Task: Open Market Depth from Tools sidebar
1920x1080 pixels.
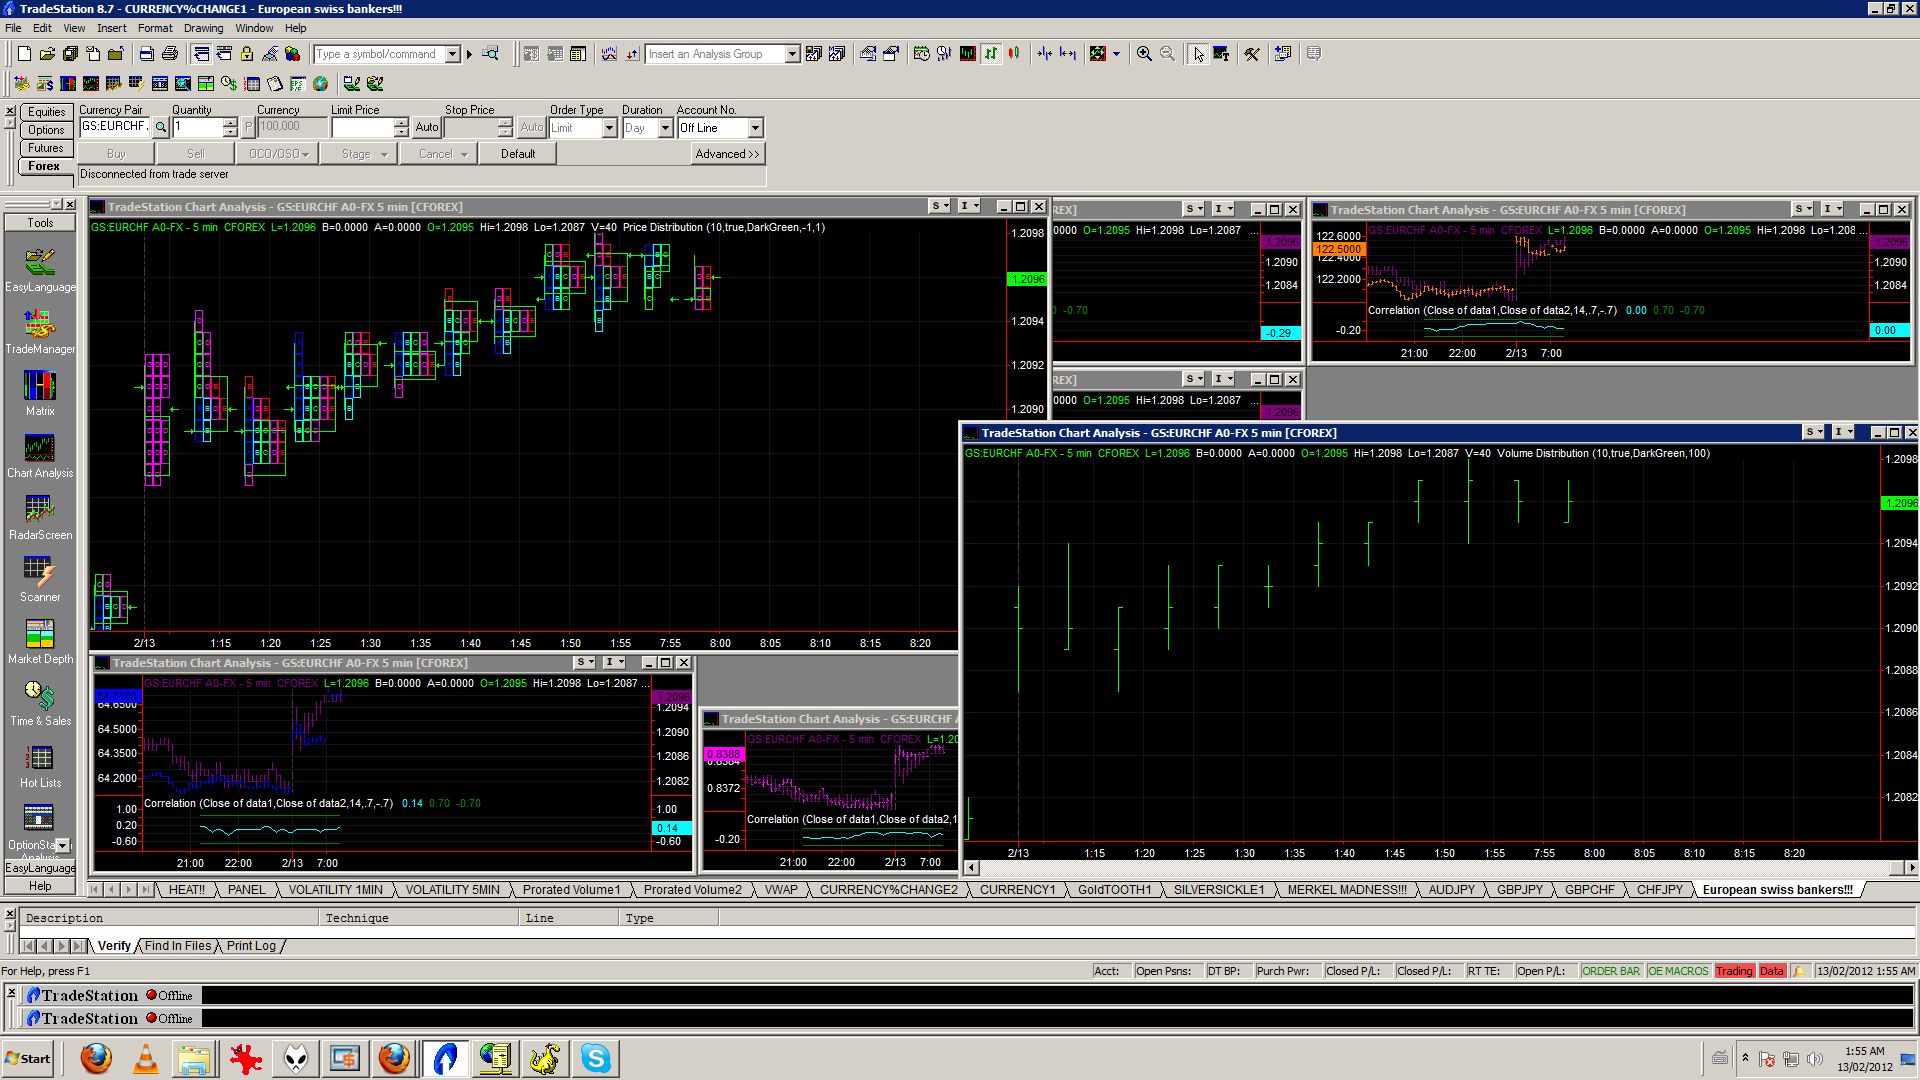Action: (40, 642)
